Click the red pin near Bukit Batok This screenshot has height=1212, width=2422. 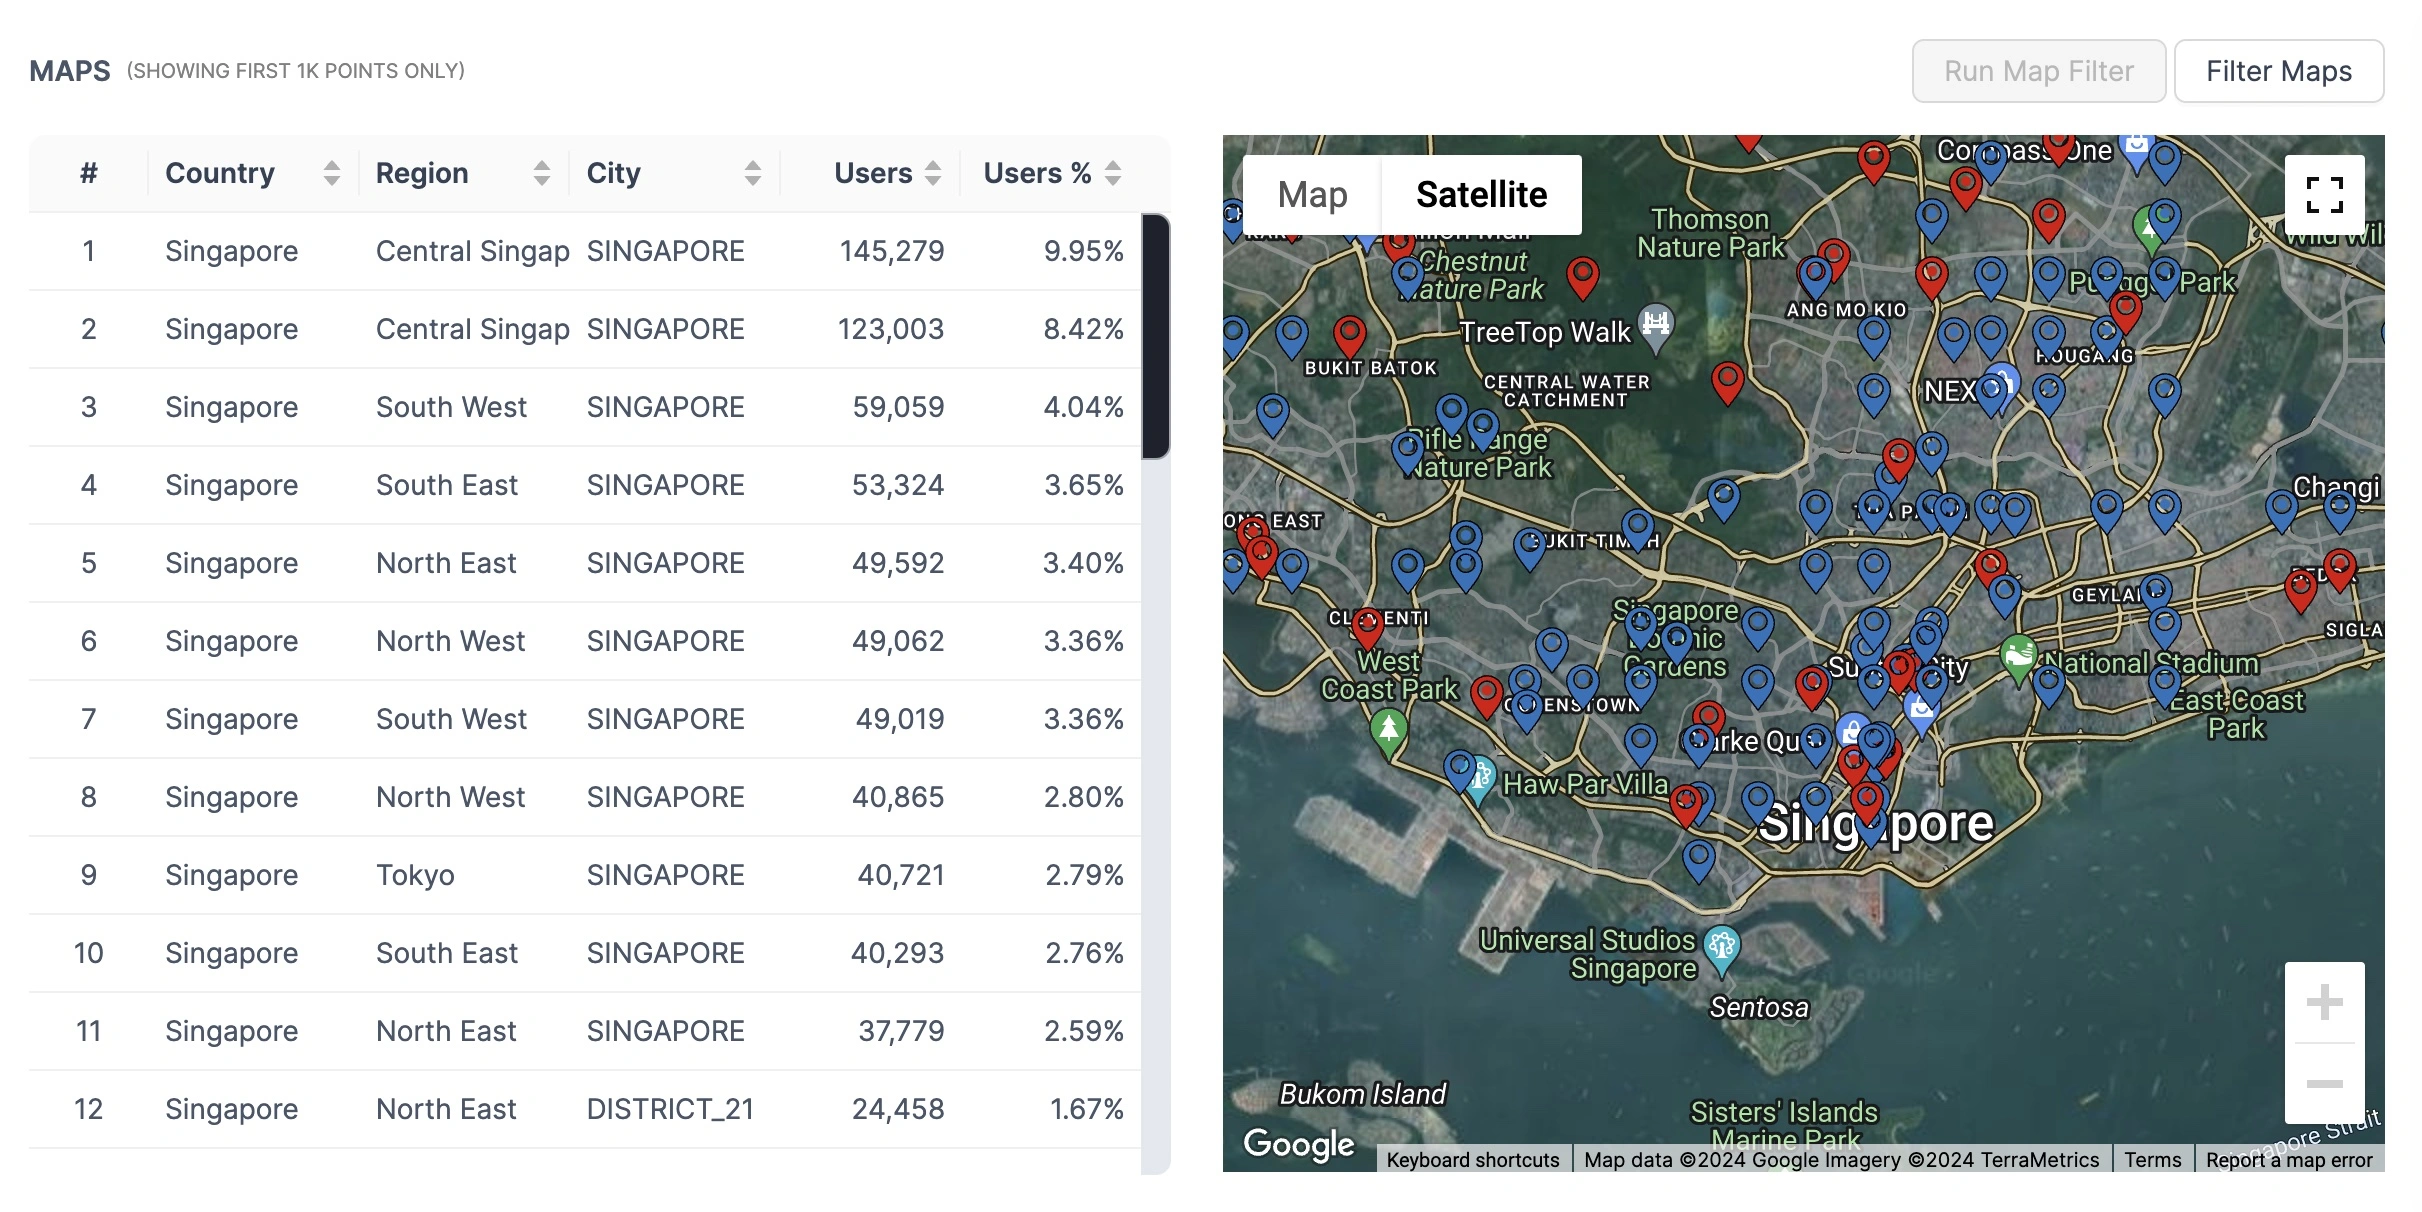coord(1349,334)
